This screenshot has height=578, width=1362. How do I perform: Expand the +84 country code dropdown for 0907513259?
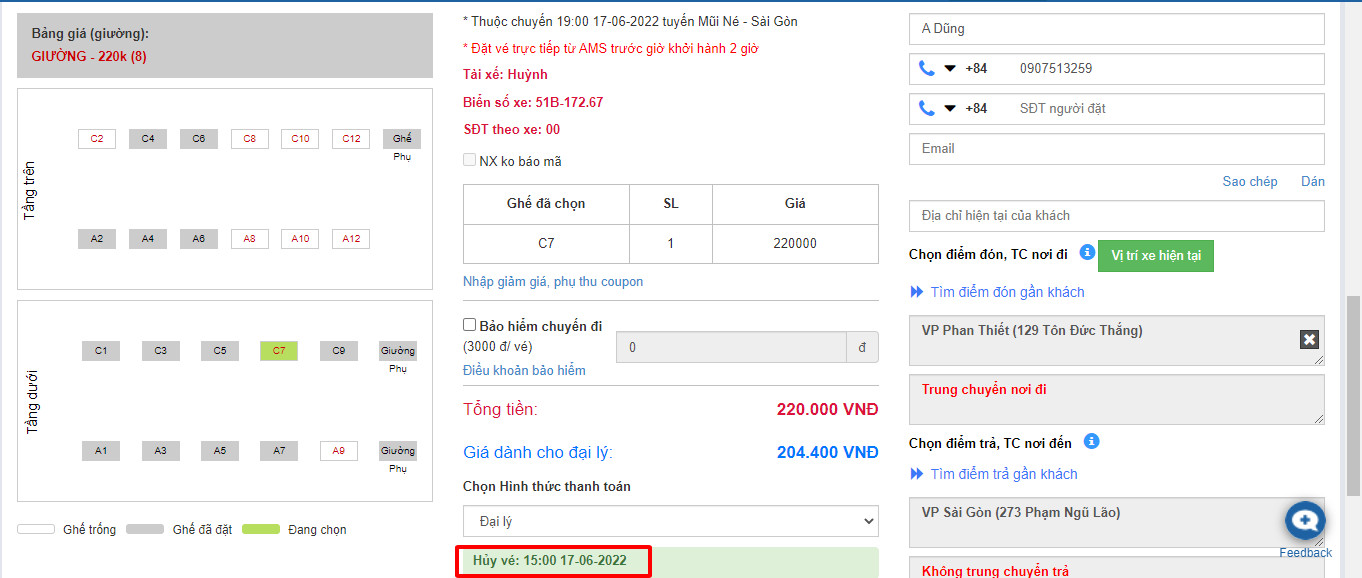[950, 68]
